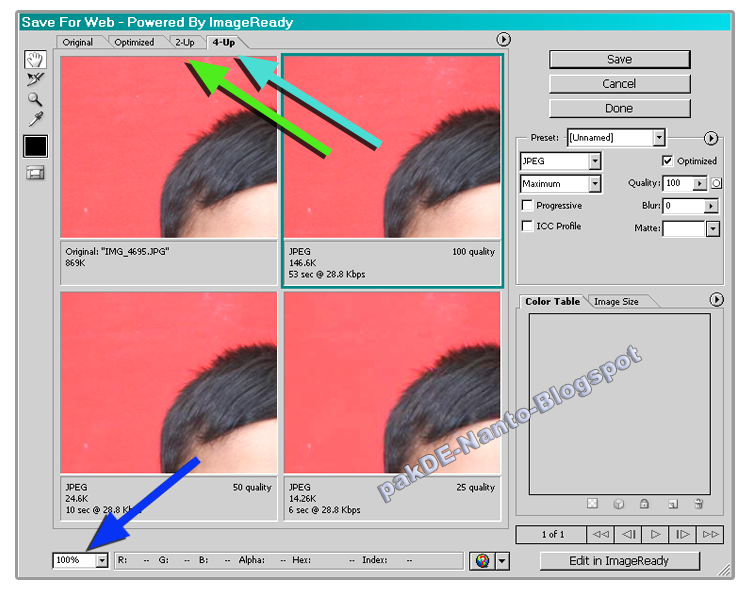Image resolution: width=747 pixels, height=599 pixels.
Task: Step to previous animation frame
Action: 628,534
